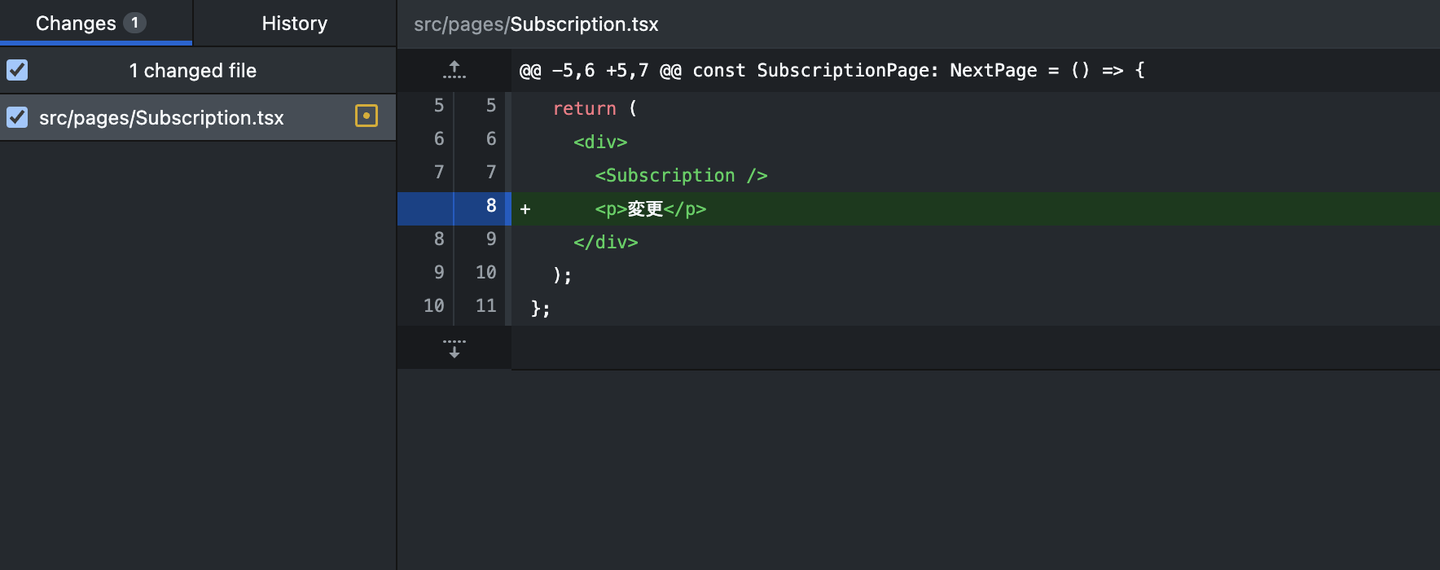Select src/pages/Subscription.tsx in the changes list
This screenshot has width=1440, height=570.
click(161, 117)
